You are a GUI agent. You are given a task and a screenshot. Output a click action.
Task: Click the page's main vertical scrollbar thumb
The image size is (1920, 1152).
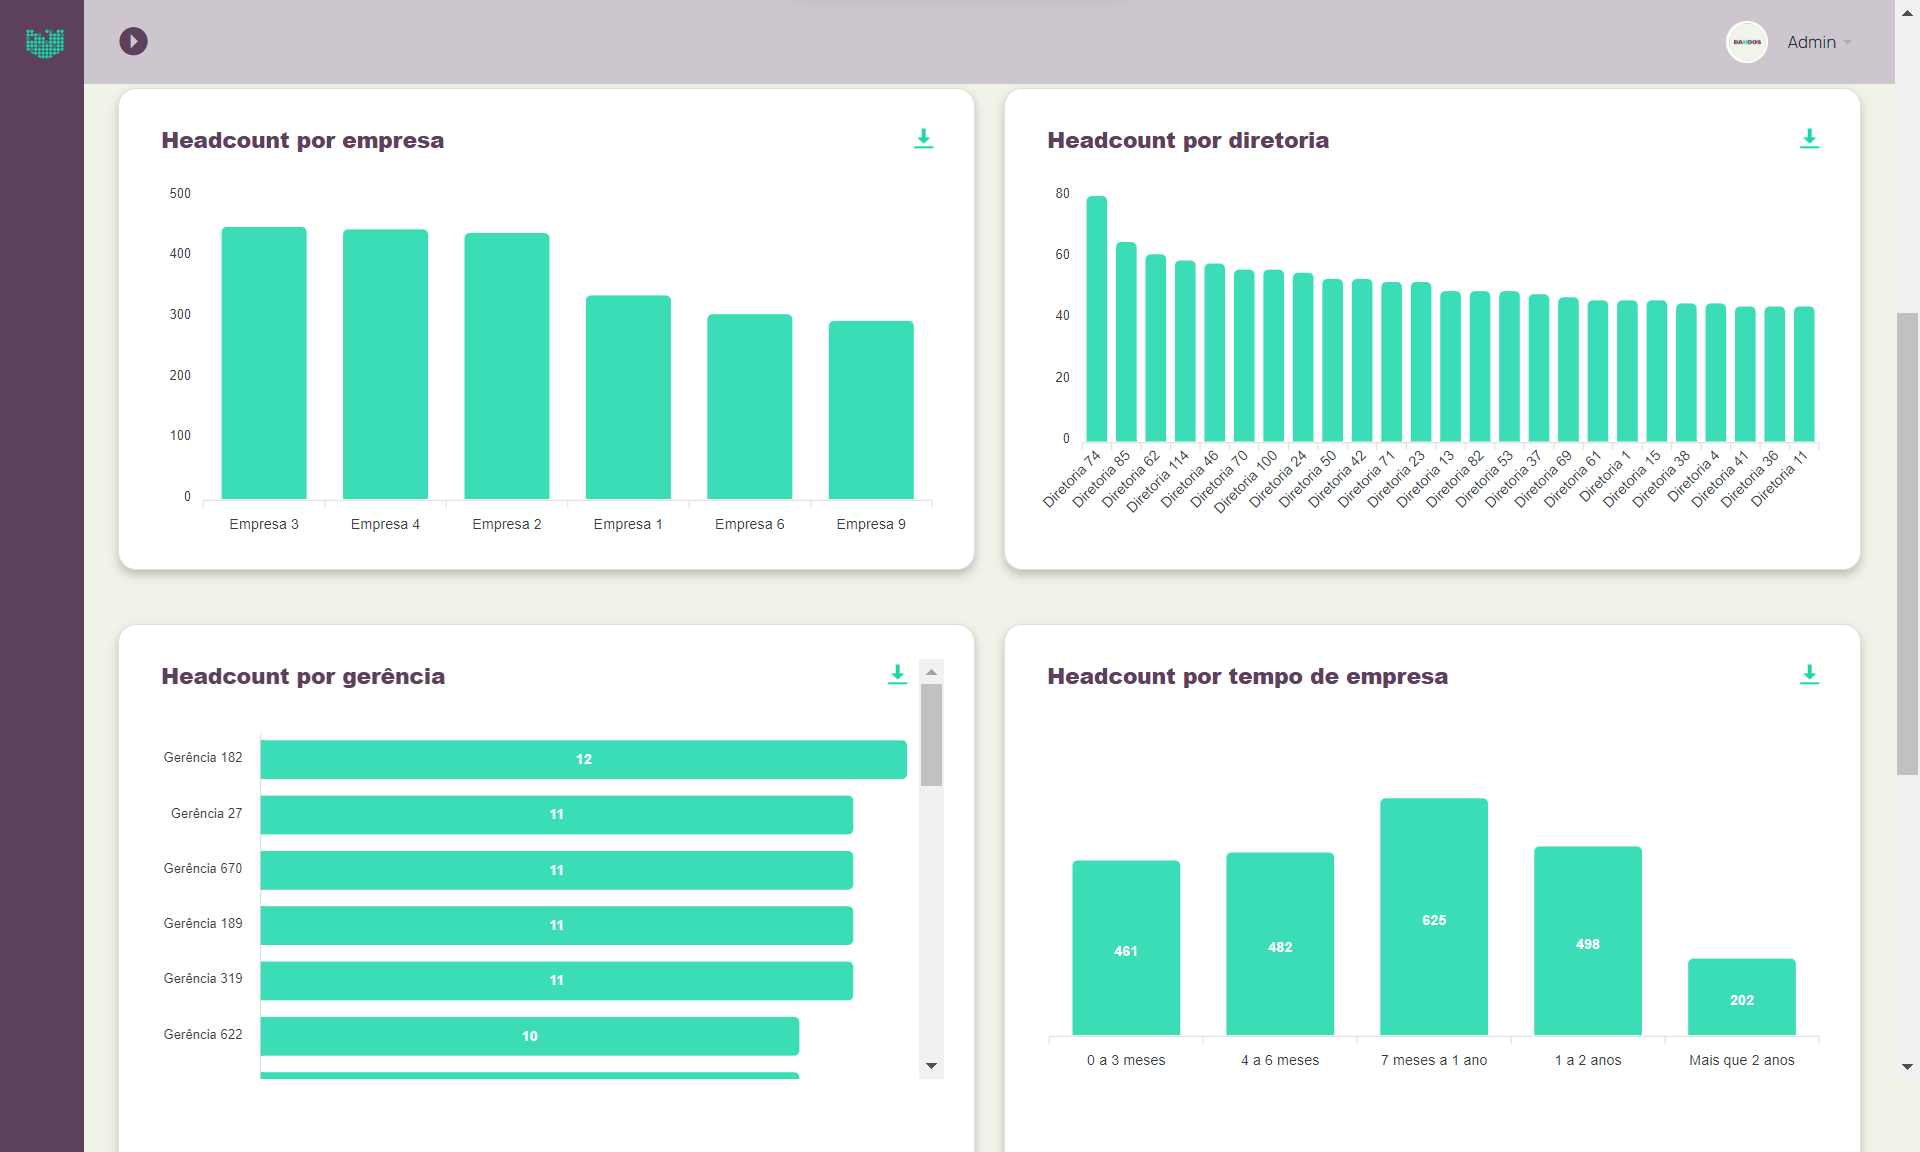pyautogui.click(x=1907, y=543)
